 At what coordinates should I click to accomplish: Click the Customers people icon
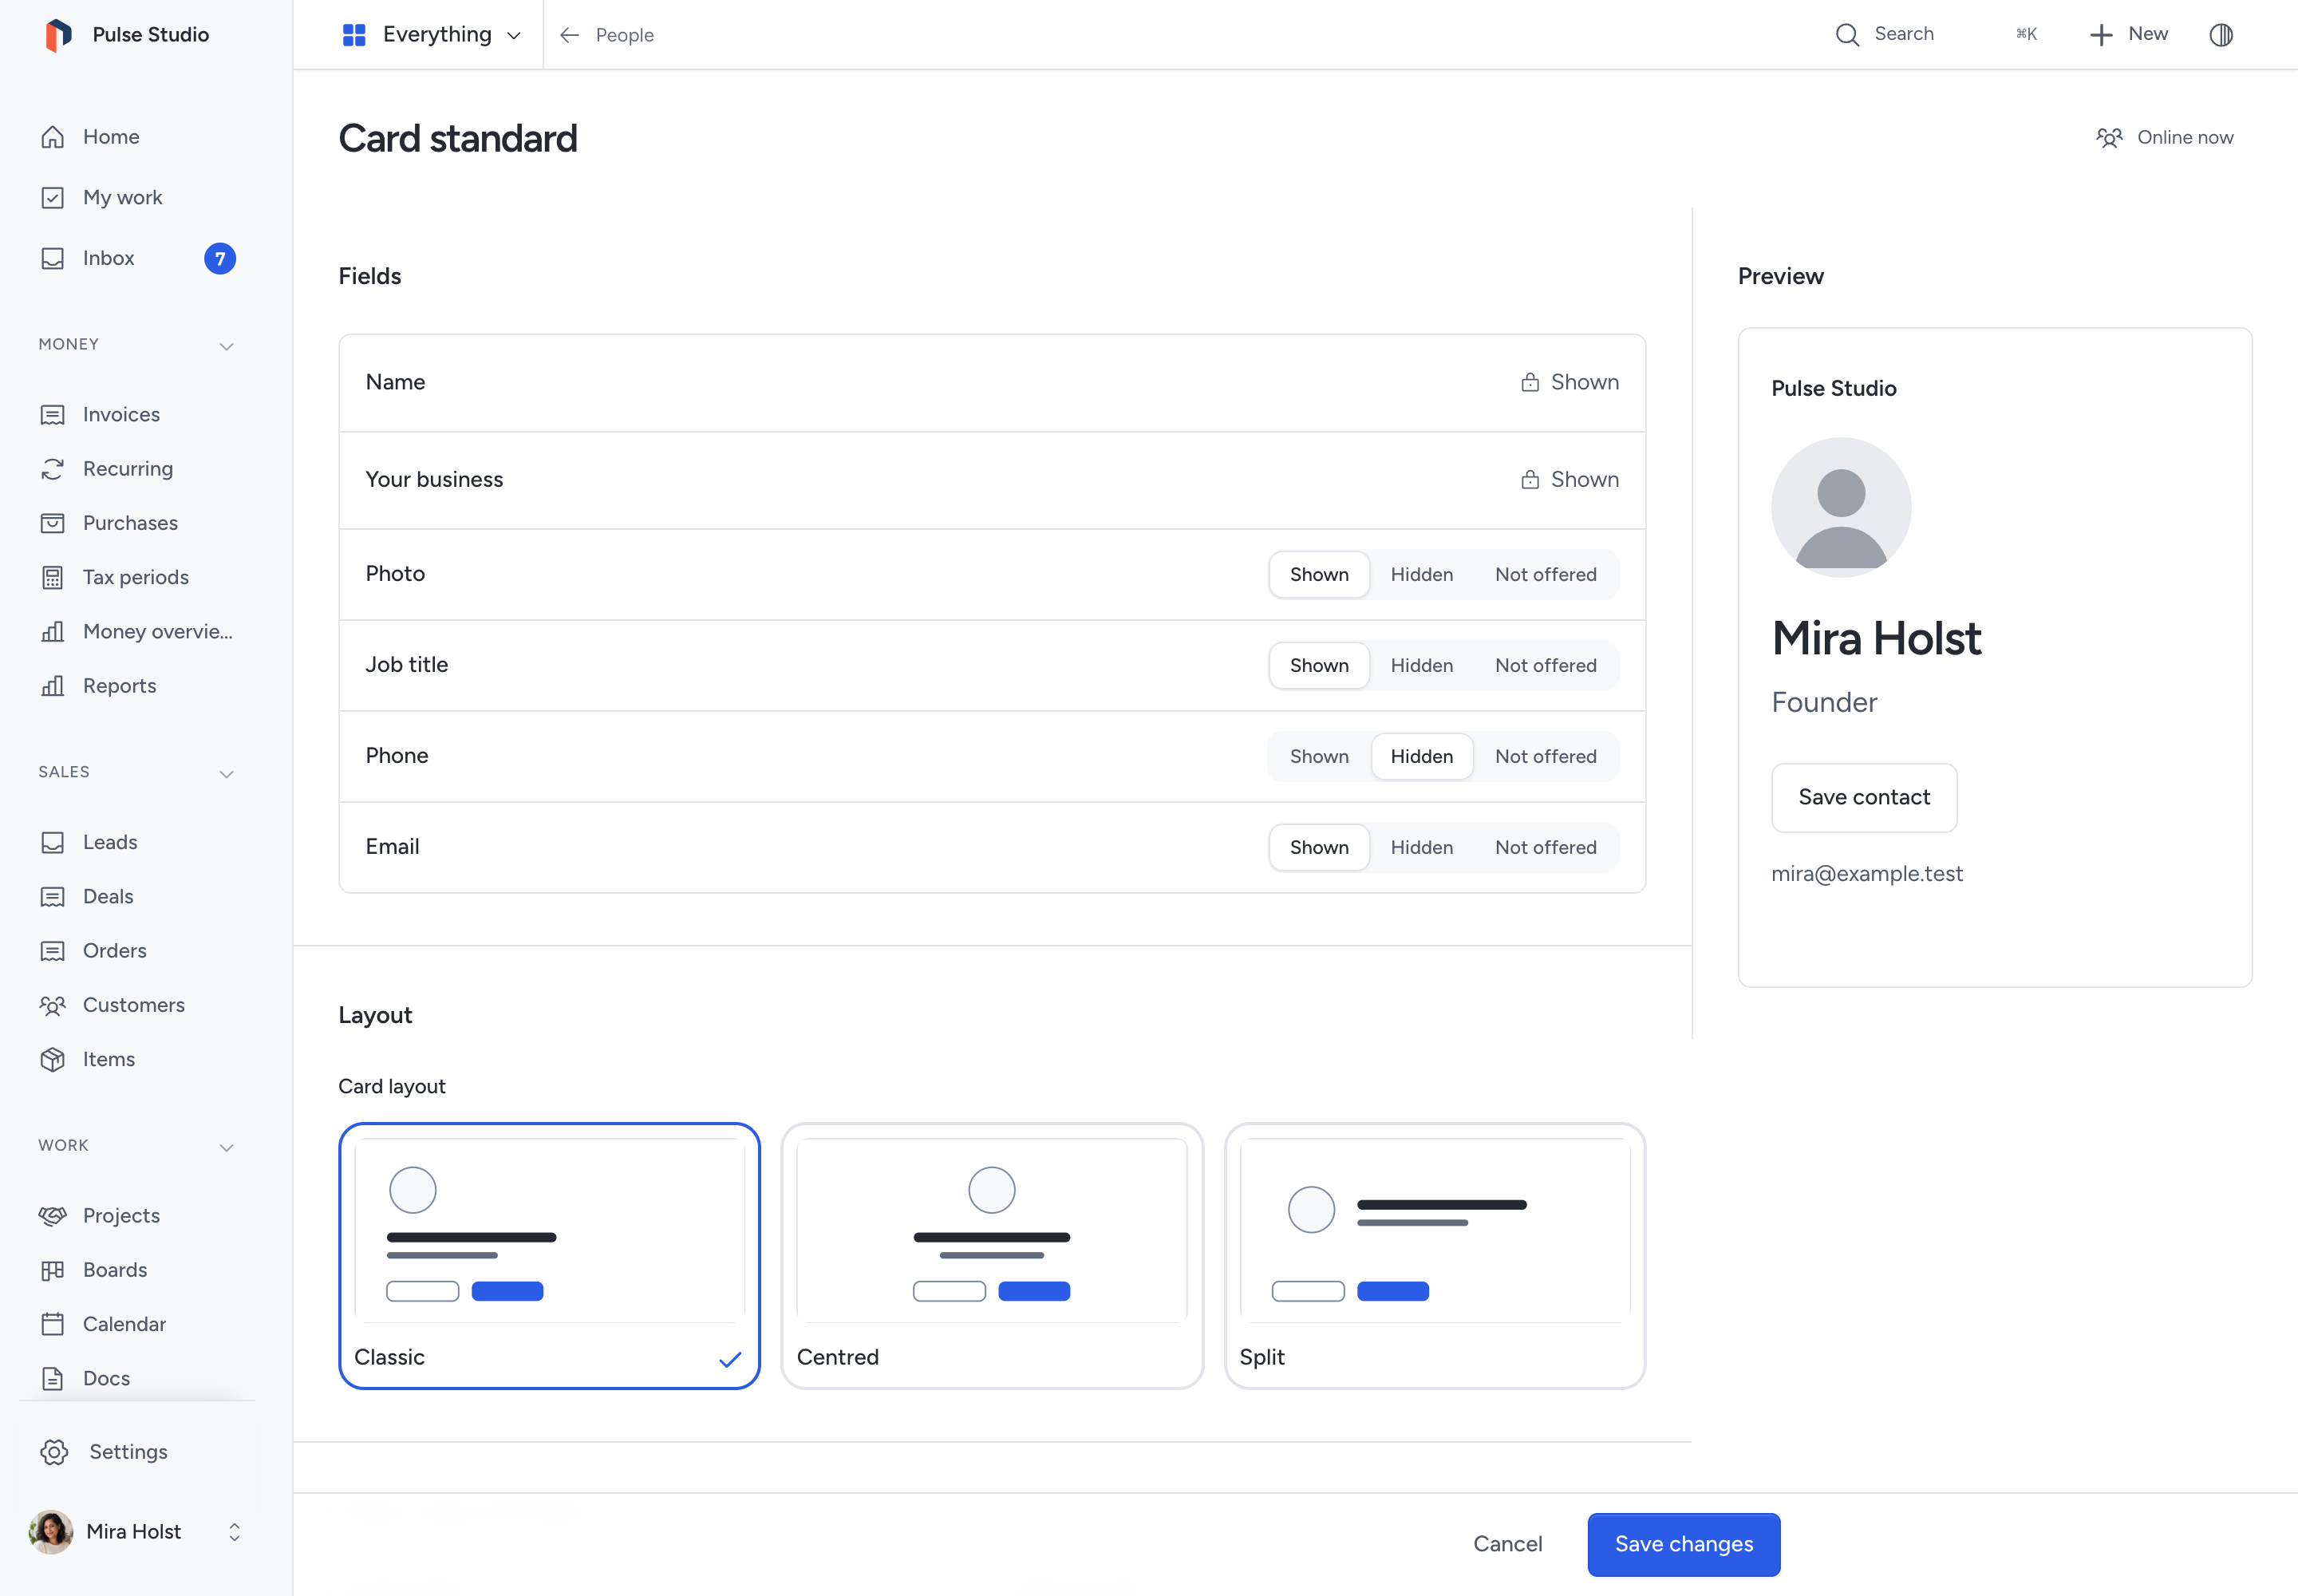tap(53, 1005)
